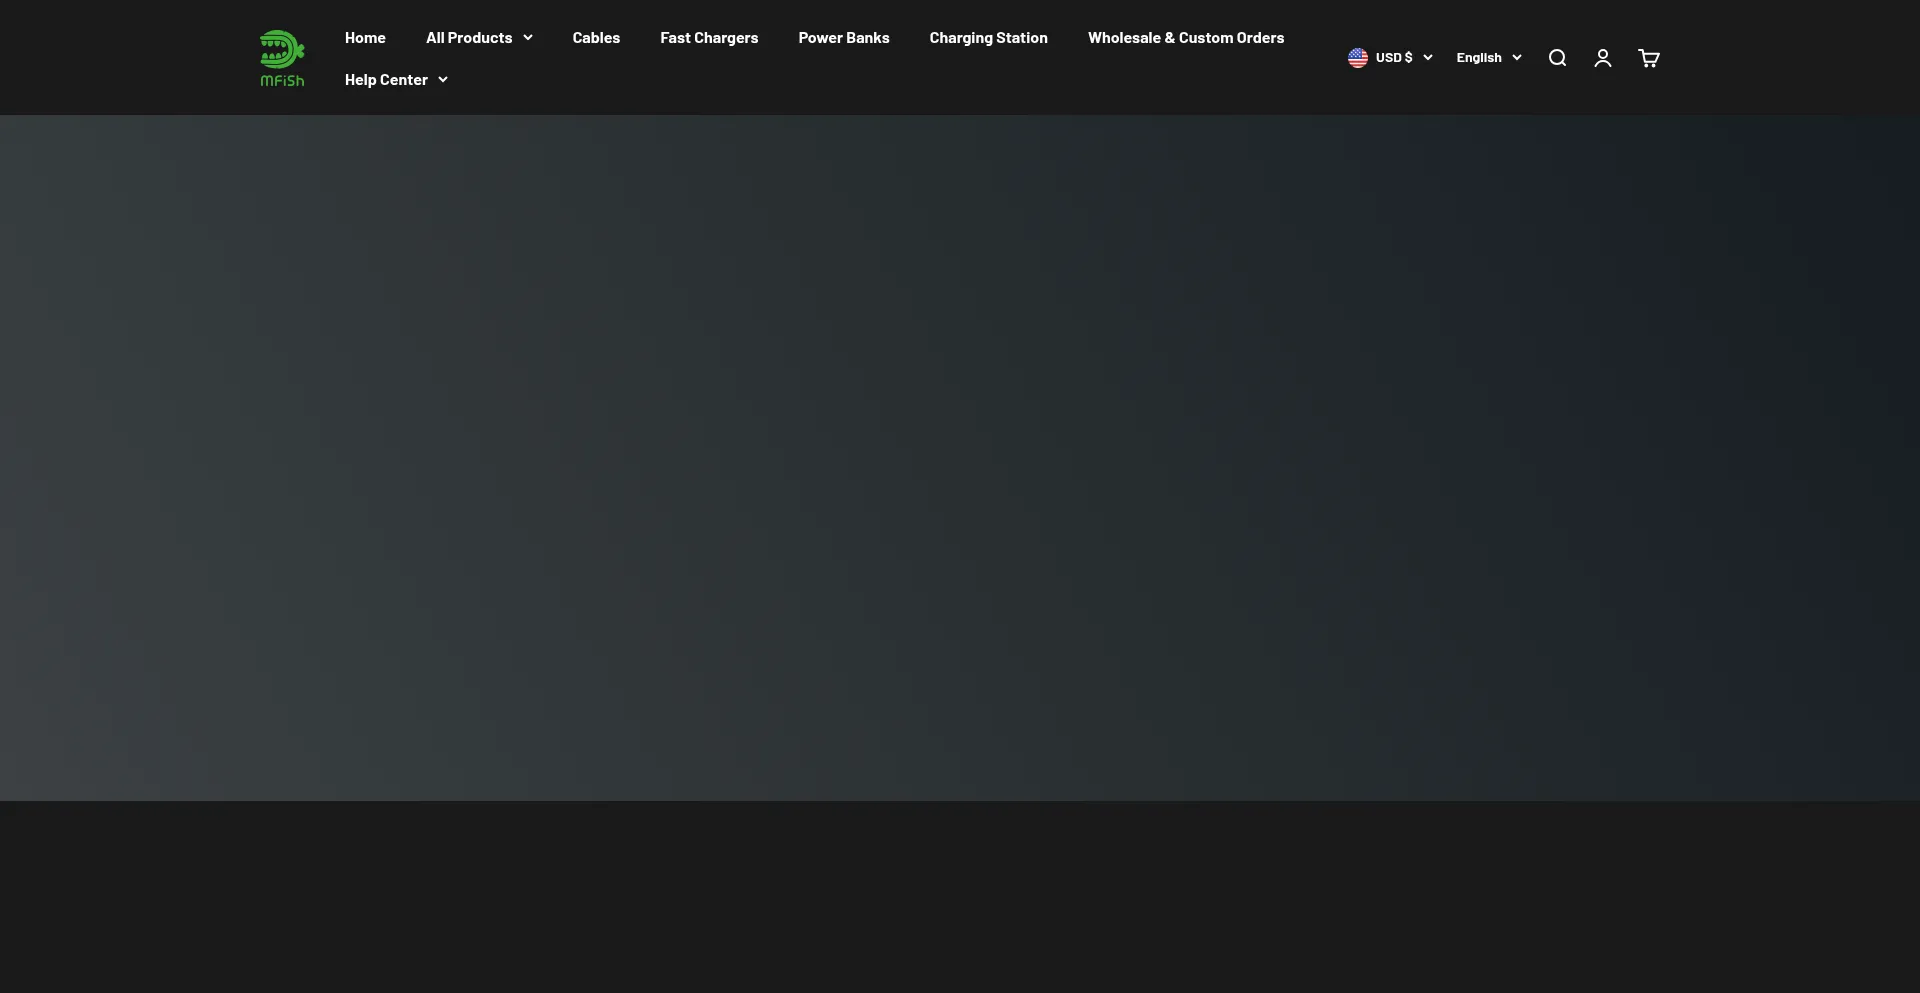Navigate to the Cables page
The image size is (1920, 993).
pos(596,38)
